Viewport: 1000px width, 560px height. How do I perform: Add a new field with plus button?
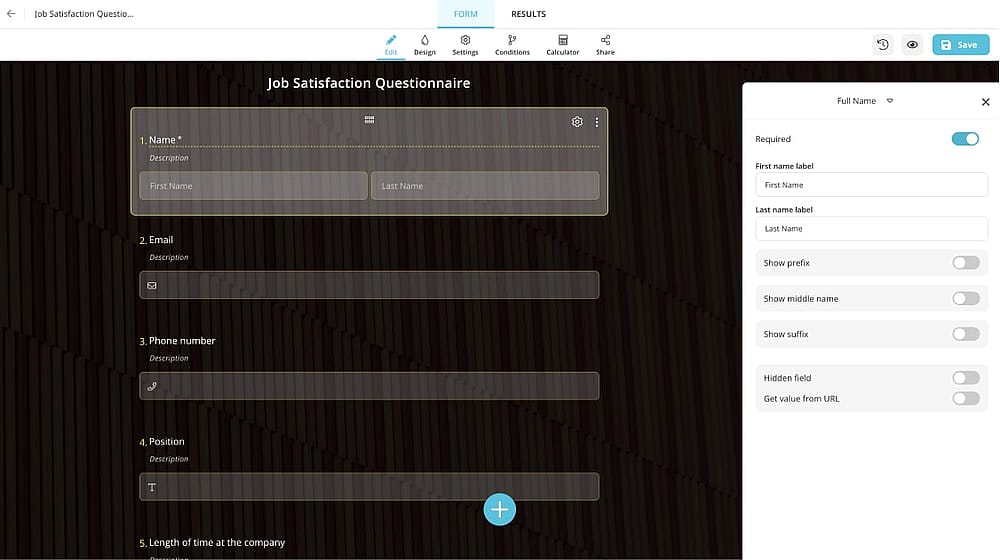point(499,510)
